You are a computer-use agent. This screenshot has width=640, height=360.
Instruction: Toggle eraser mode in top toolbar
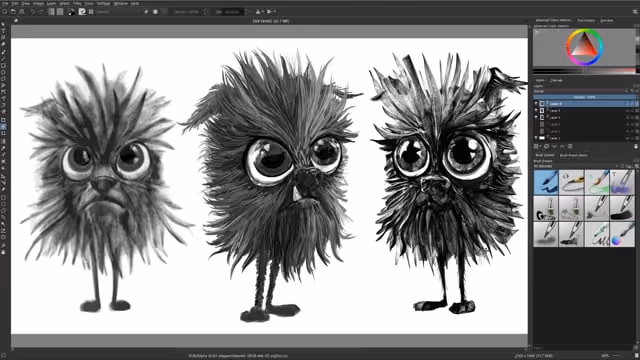point(146,12)
